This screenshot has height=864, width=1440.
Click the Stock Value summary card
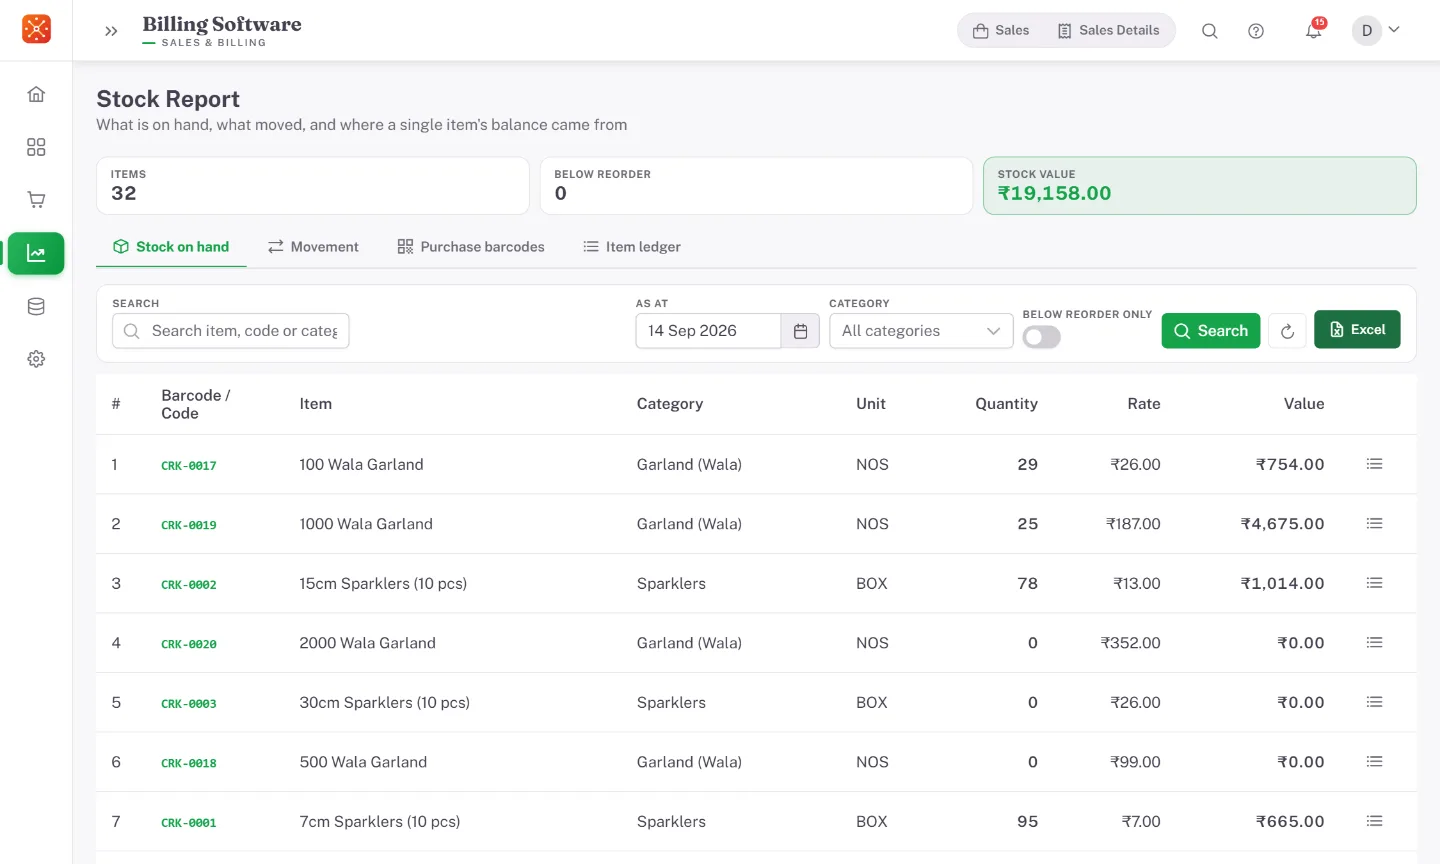(1200, 186)
